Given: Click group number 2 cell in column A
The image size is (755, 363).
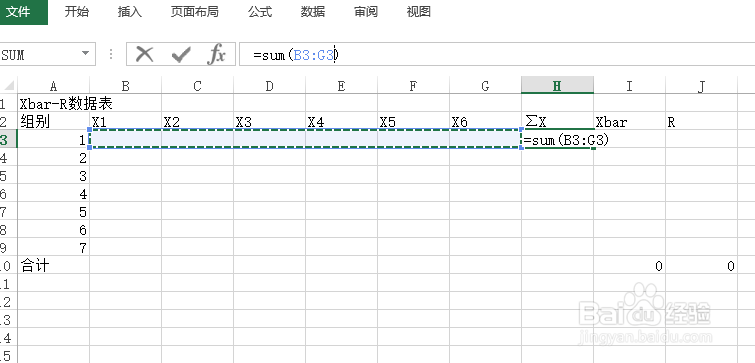Looking at the screenshot, I should coord(53,157).
